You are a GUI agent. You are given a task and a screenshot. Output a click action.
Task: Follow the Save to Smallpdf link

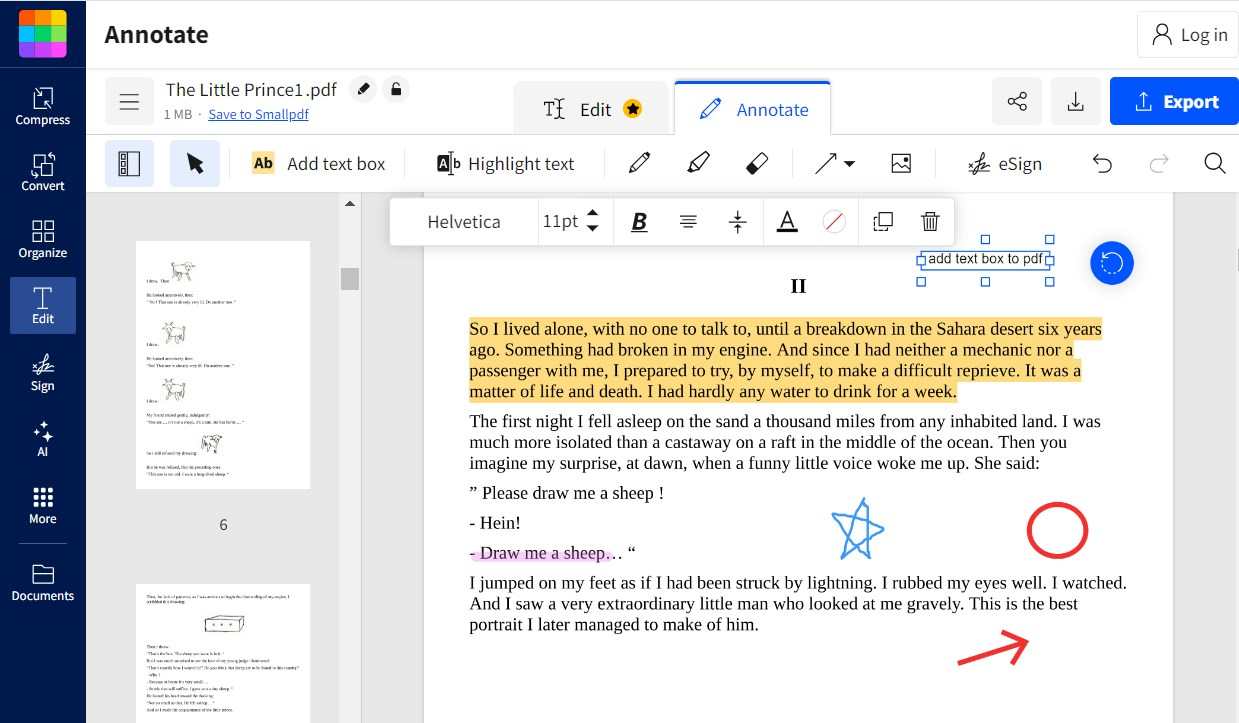tap(258, 114)
